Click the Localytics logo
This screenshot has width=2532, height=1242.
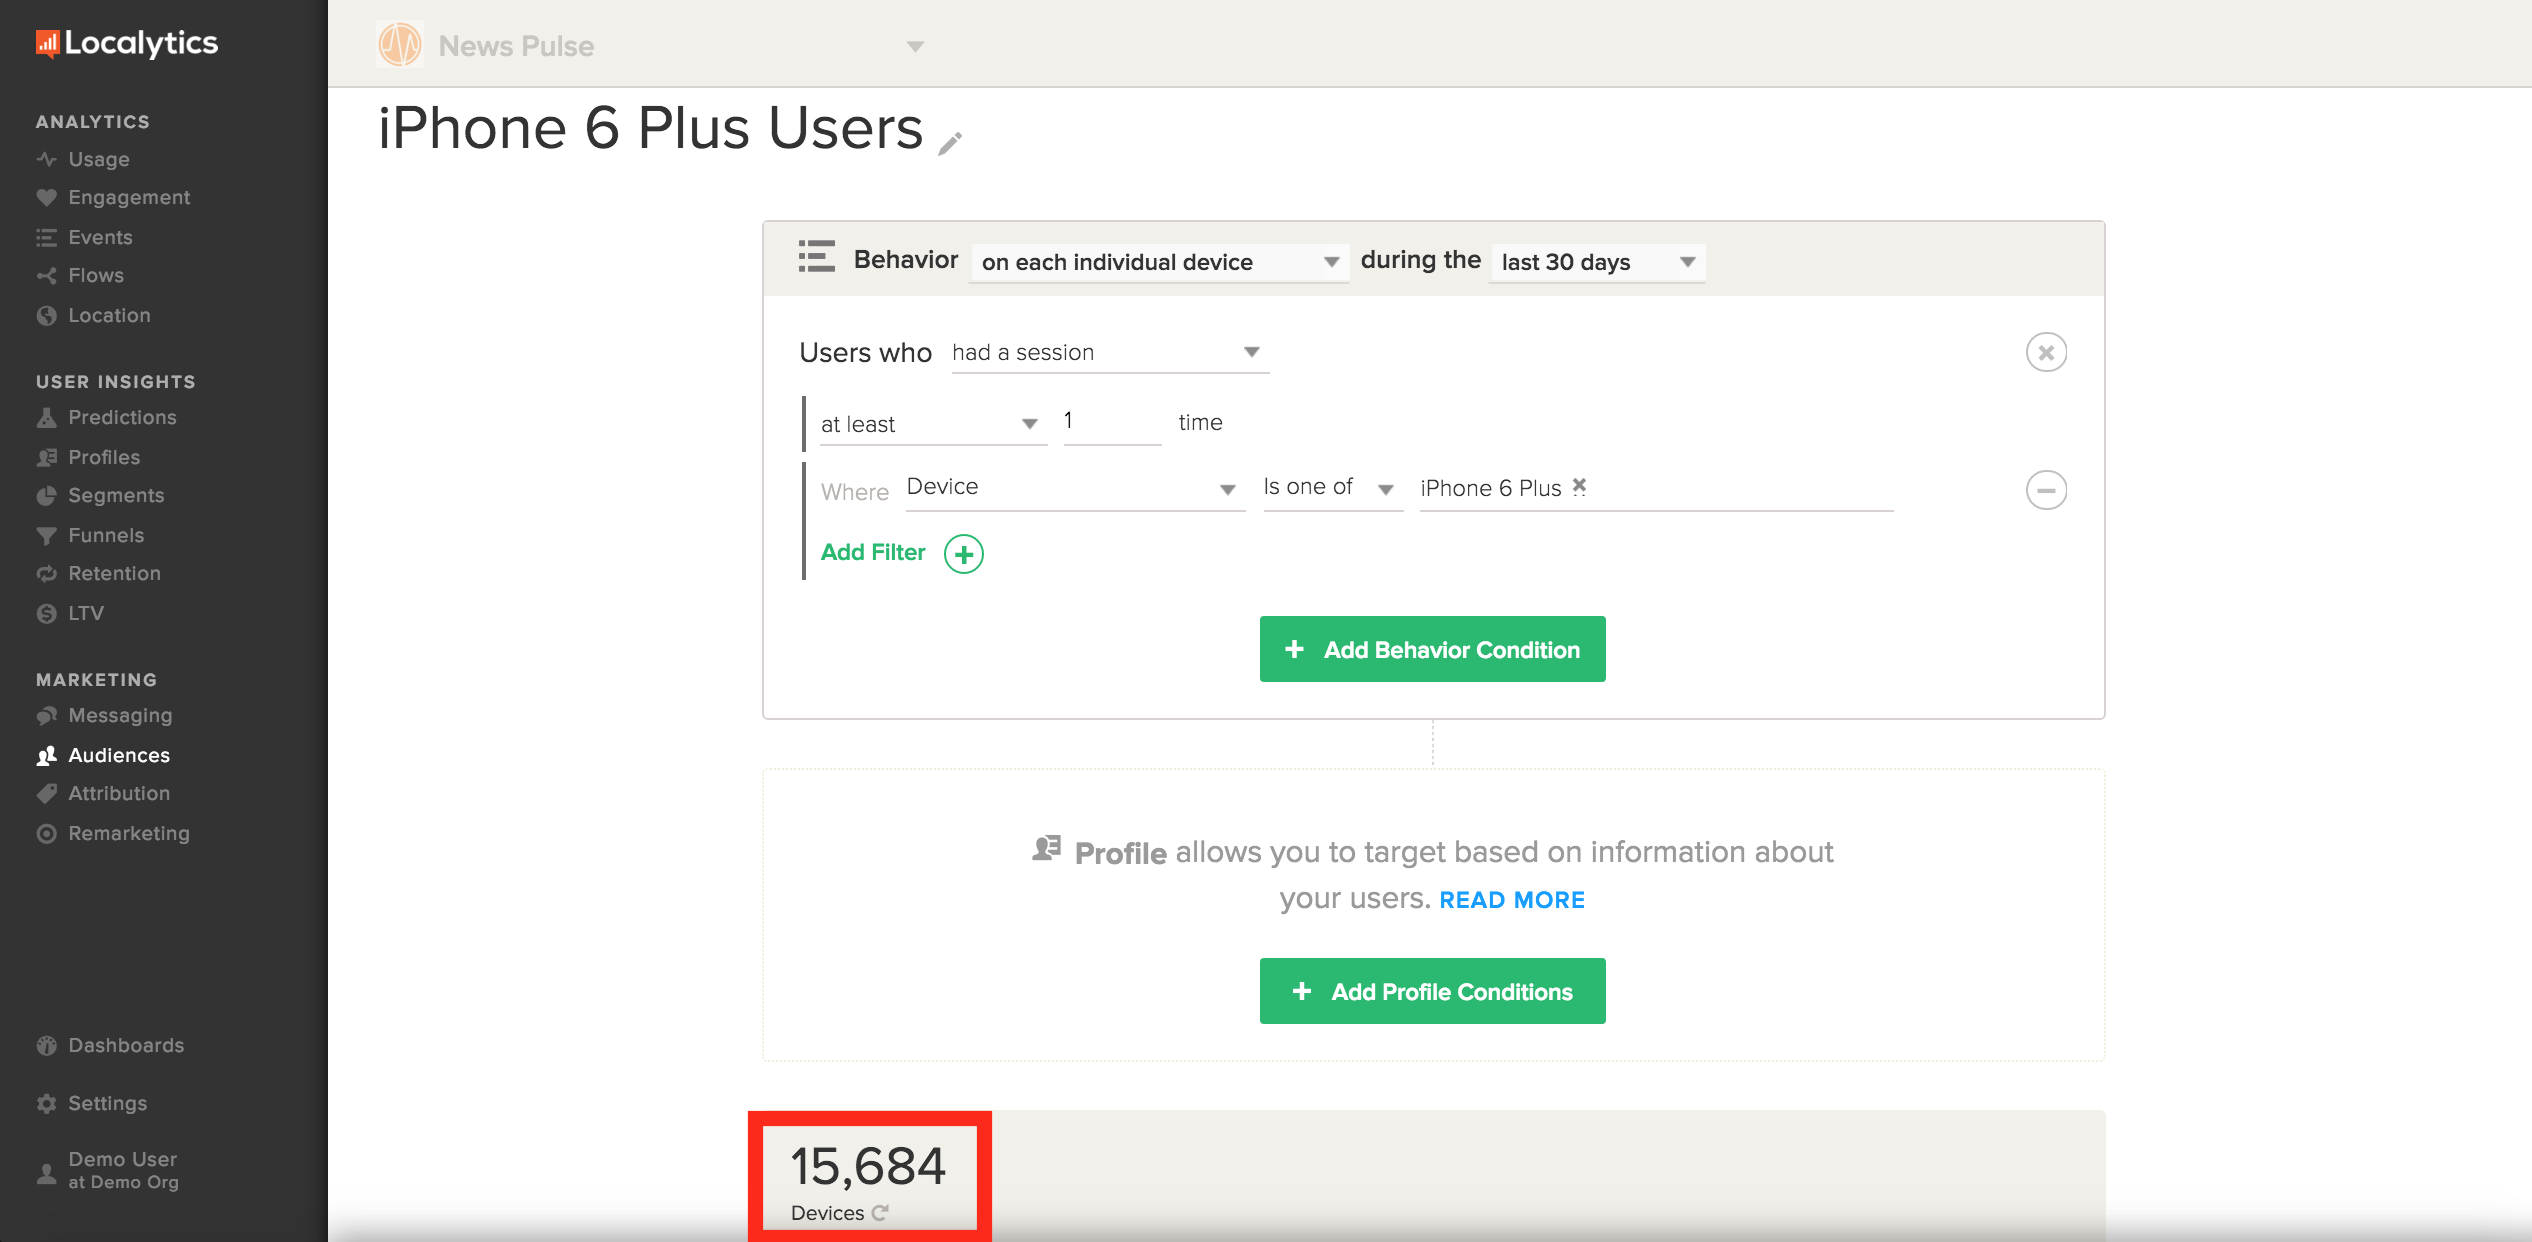[128, 43]
